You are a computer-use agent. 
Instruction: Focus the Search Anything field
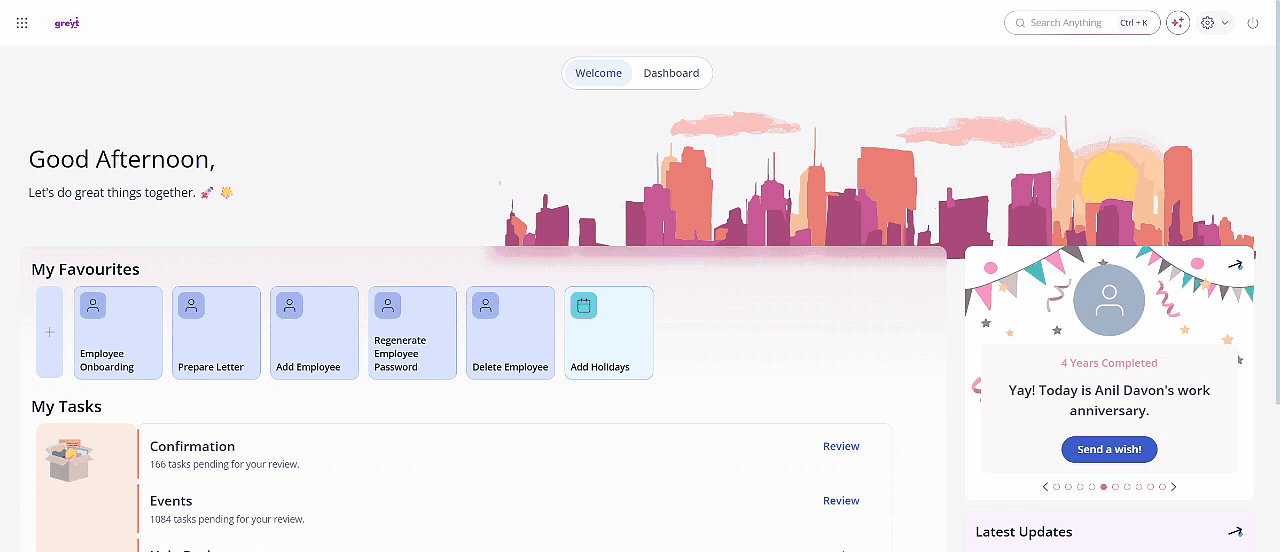(1082, 23)
